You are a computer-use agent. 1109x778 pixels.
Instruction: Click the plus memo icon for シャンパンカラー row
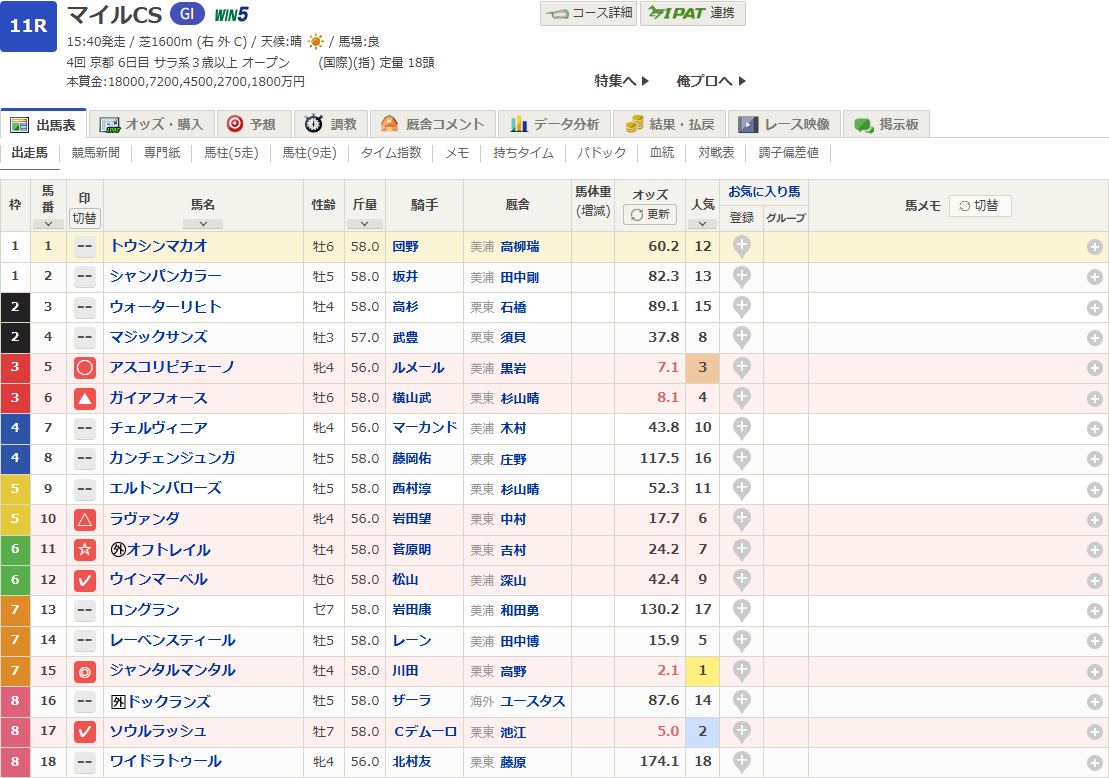point(1095,277)
